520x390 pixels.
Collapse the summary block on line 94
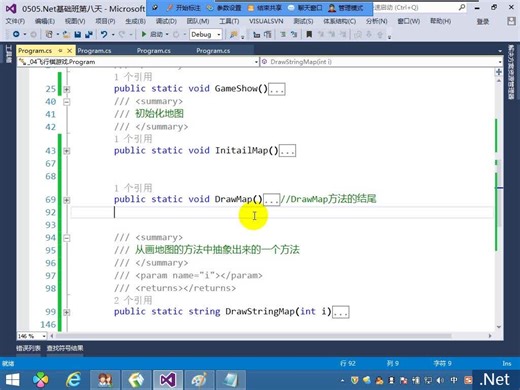[67, 238]
